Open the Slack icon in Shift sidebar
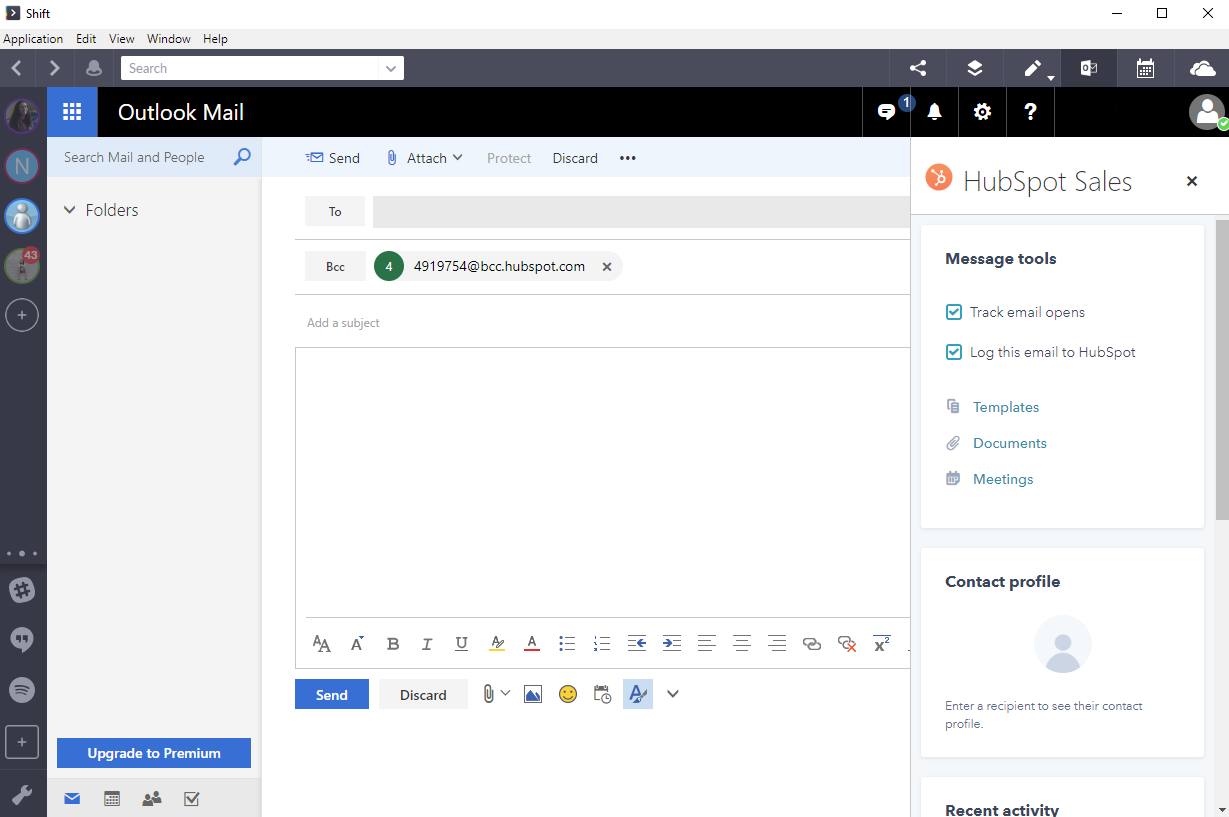 click(22, 590)
